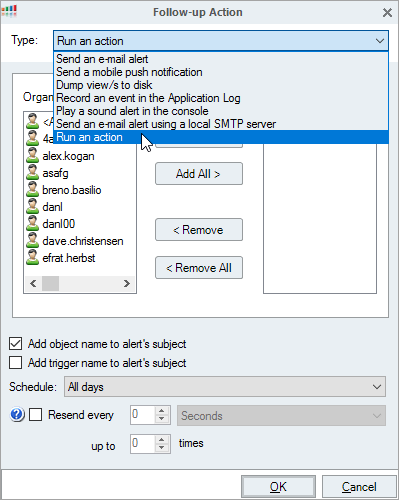Select asafg in the user list
399x500 pixels.
[55, 173]
